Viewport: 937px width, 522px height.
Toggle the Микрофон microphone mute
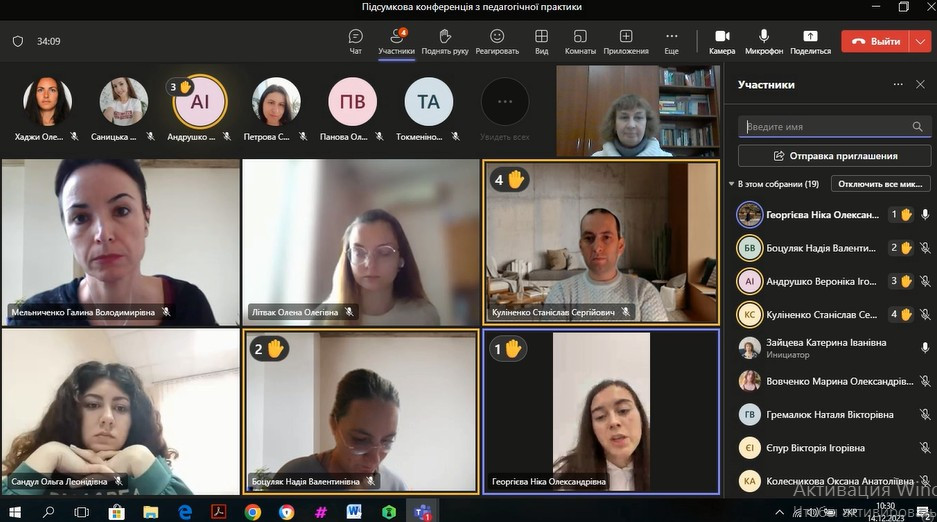click(x=764, y=40)
